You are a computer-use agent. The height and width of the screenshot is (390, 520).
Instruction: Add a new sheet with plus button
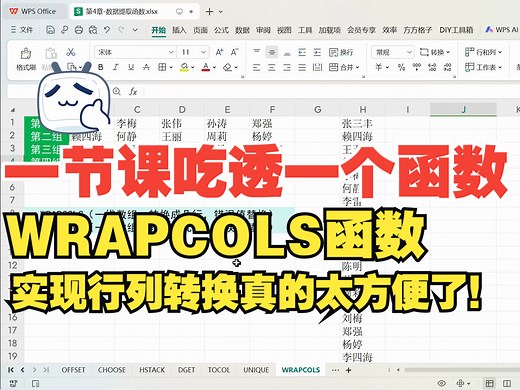348,370
